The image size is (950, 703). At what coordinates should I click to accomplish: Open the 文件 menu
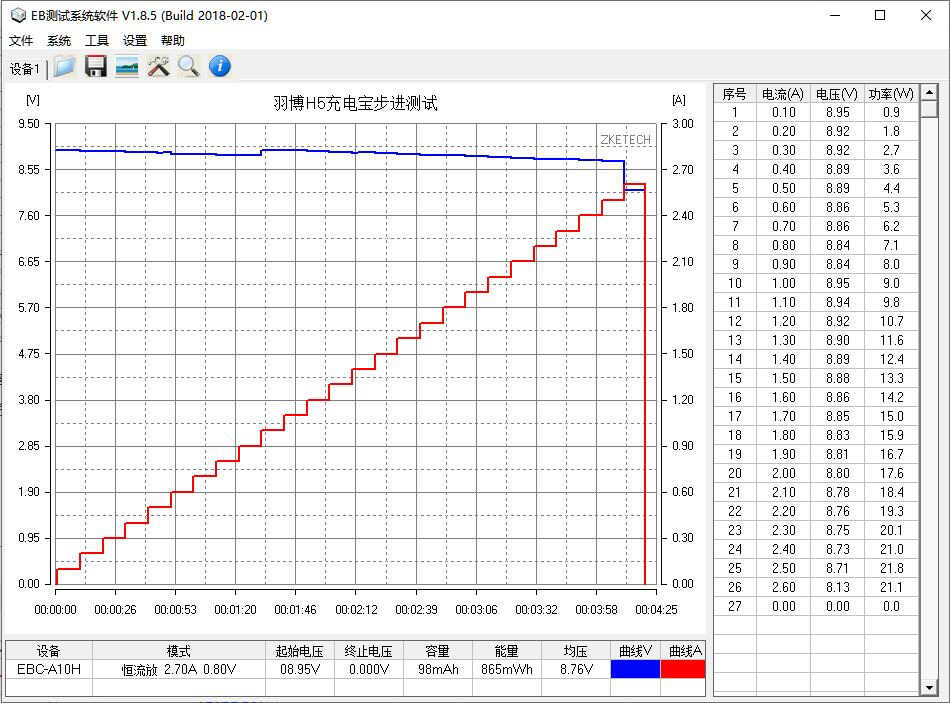[21, 41]
